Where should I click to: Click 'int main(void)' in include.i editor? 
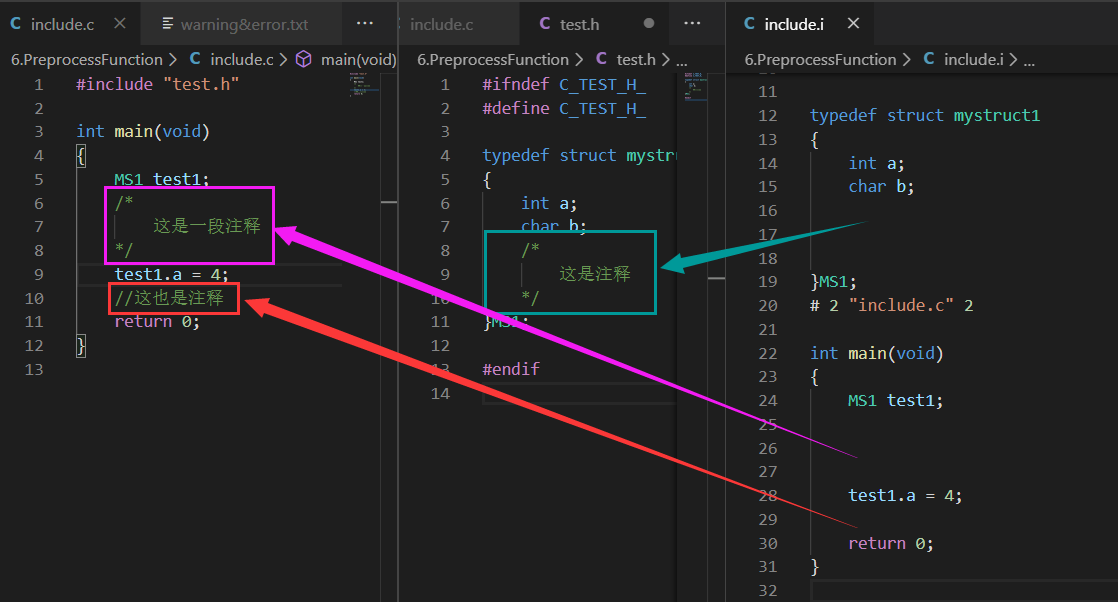876,353
